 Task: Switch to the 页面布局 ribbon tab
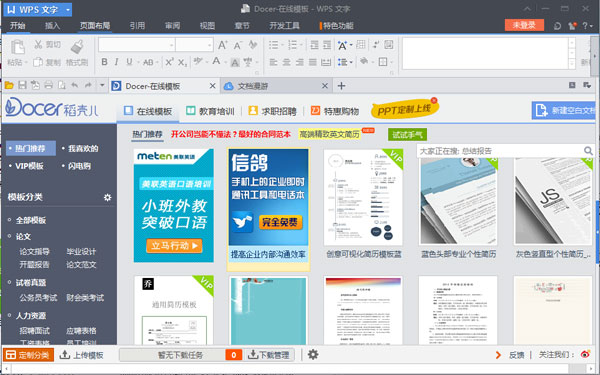(95, 25)
